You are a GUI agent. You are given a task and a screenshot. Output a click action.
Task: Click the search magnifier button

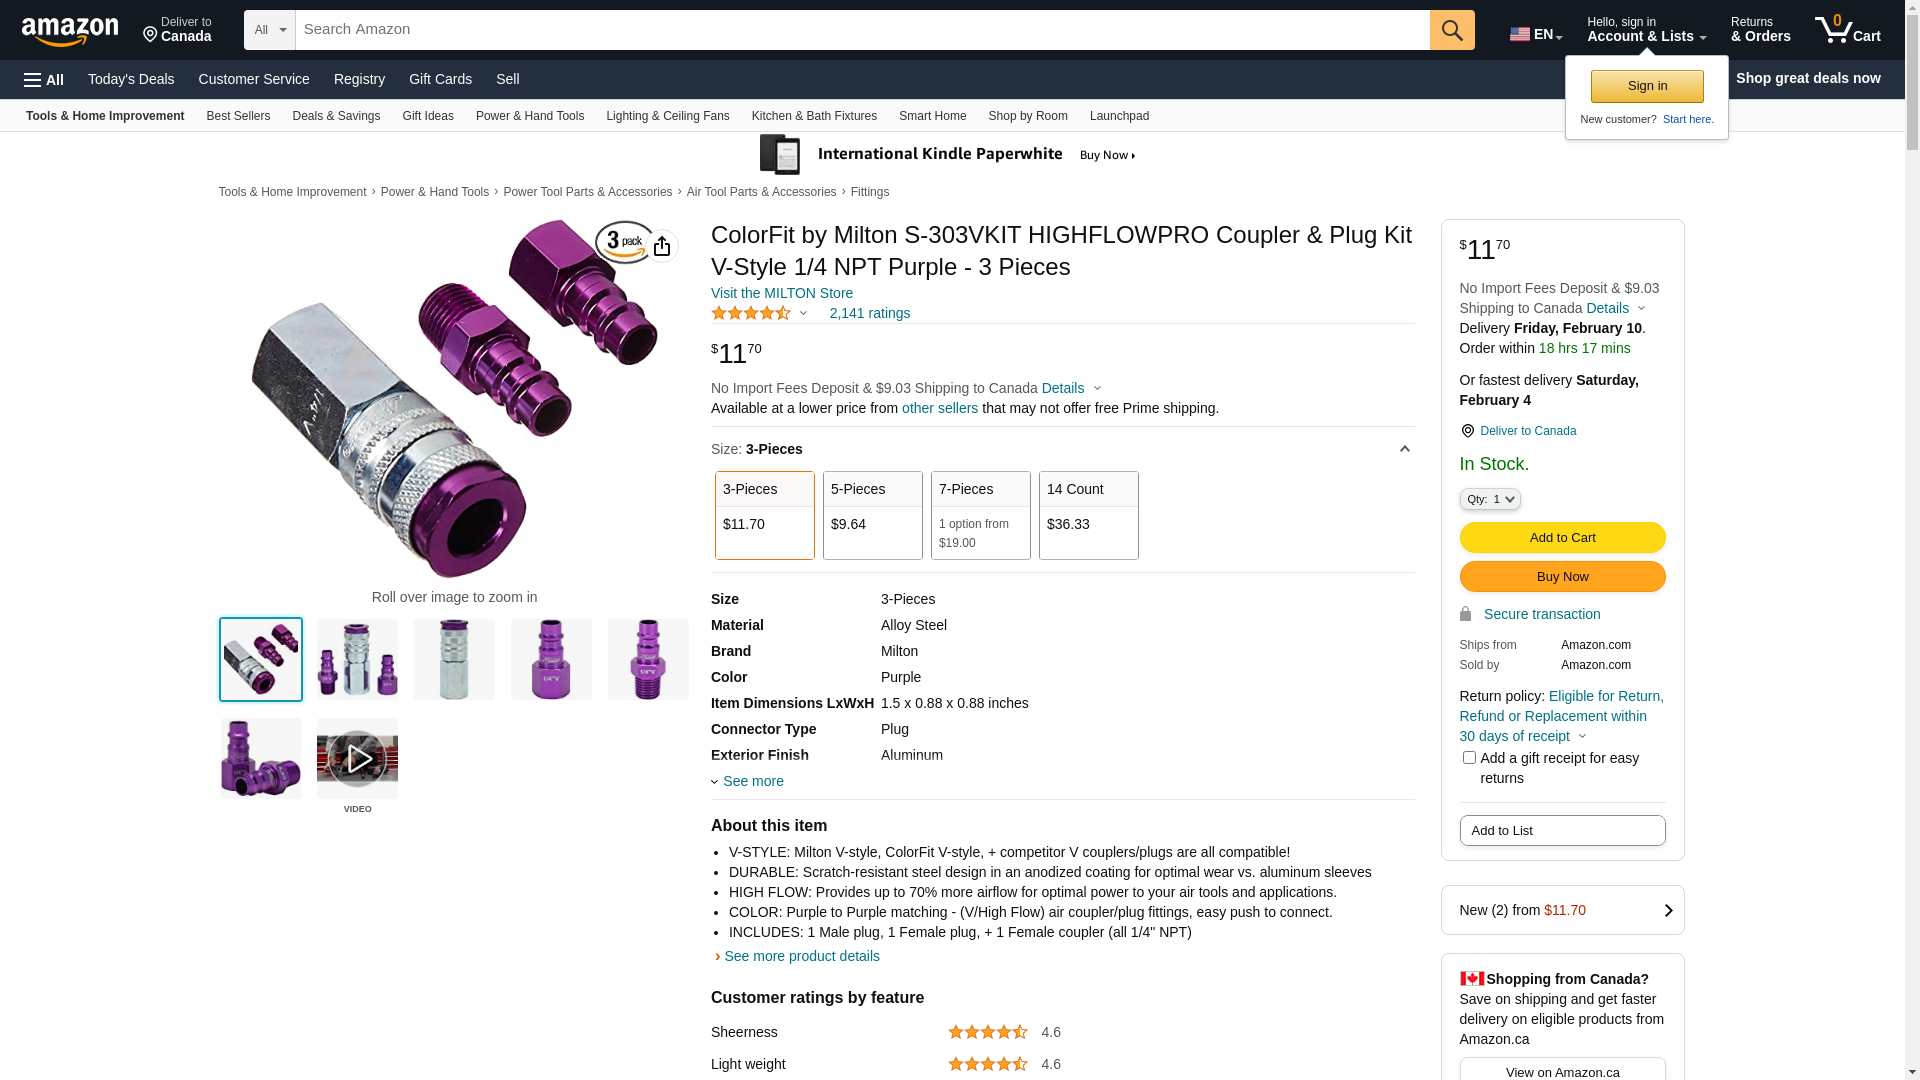coord(1452,30)
